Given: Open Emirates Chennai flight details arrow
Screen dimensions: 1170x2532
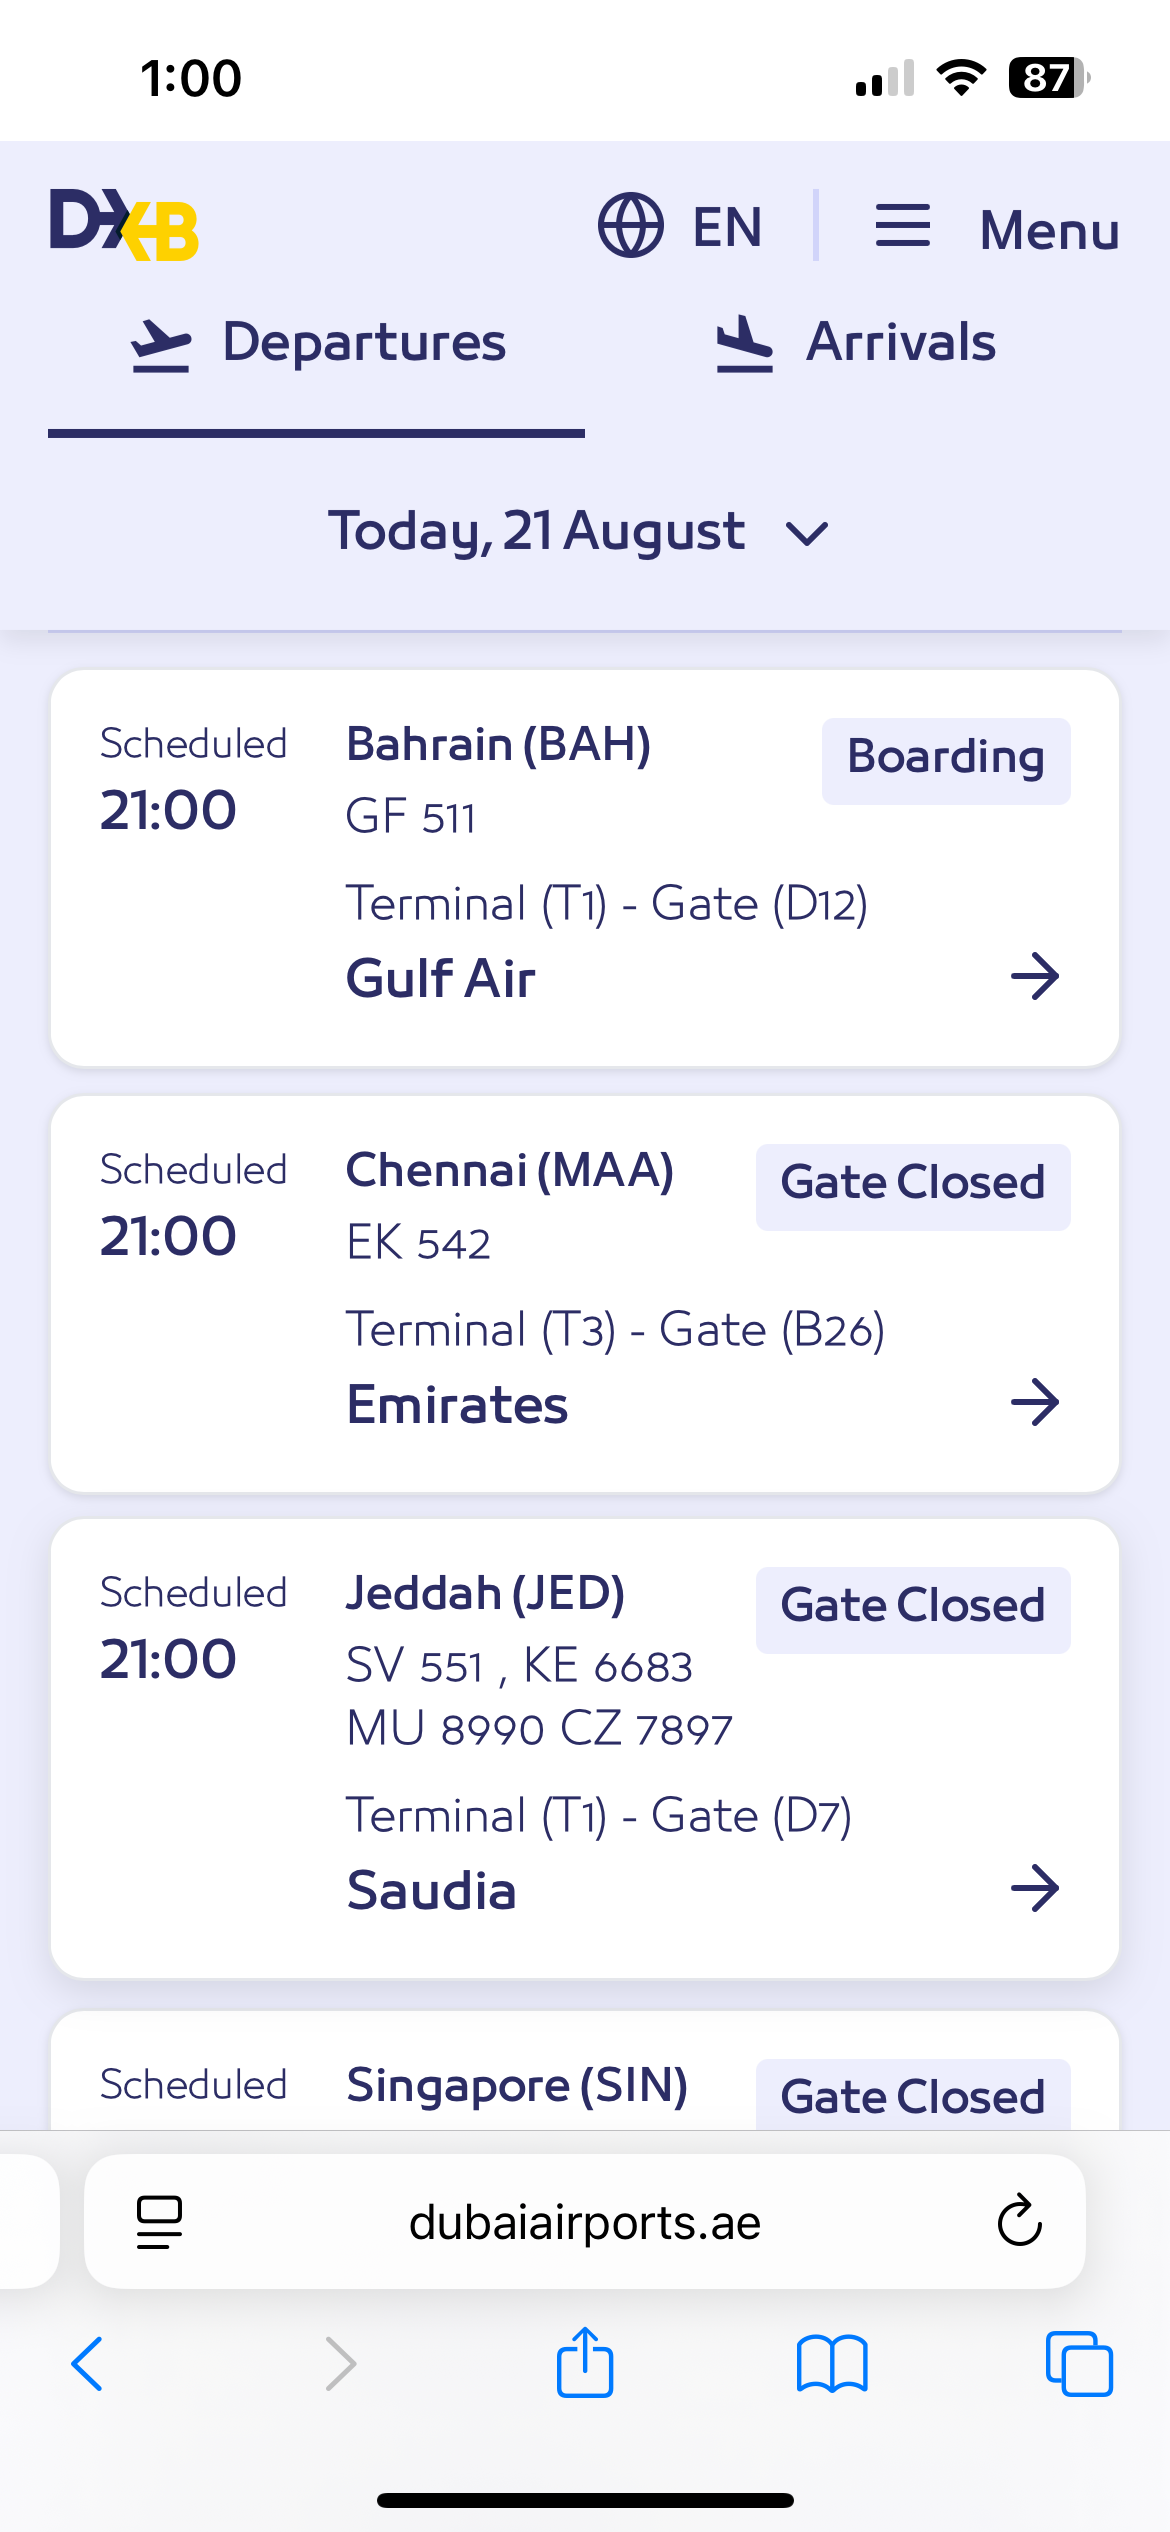Looking at the screenshot, I should click(1035, 1403).
